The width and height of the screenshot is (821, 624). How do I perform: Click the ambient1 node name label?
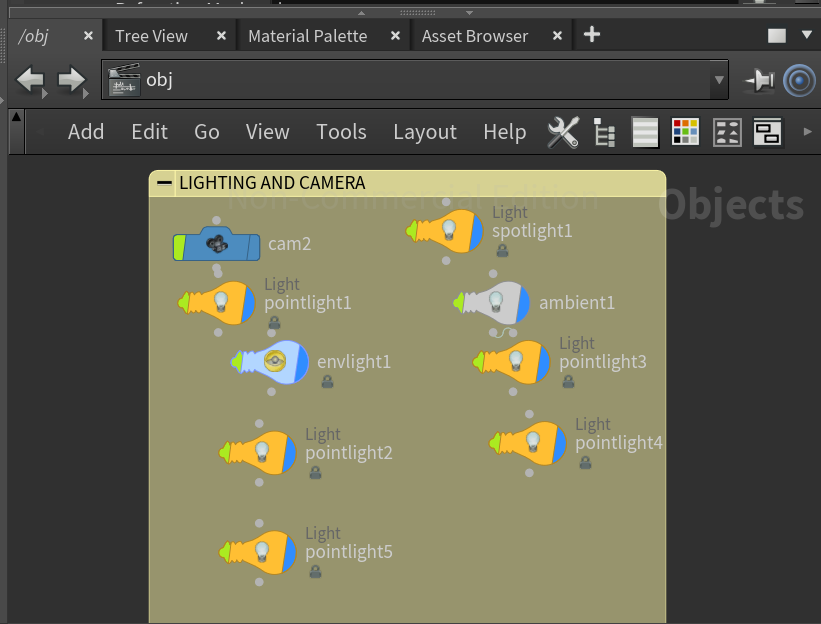(x=577, y=303)
